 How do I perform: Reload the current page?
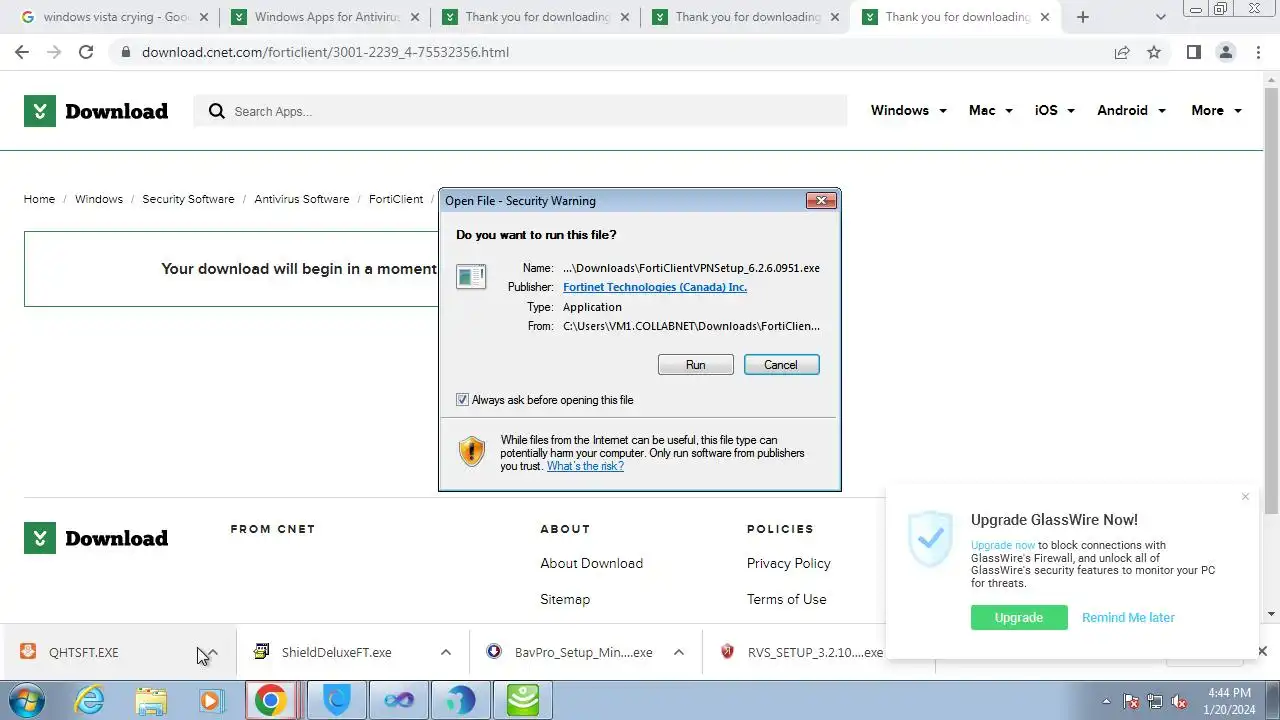(86, 52)
